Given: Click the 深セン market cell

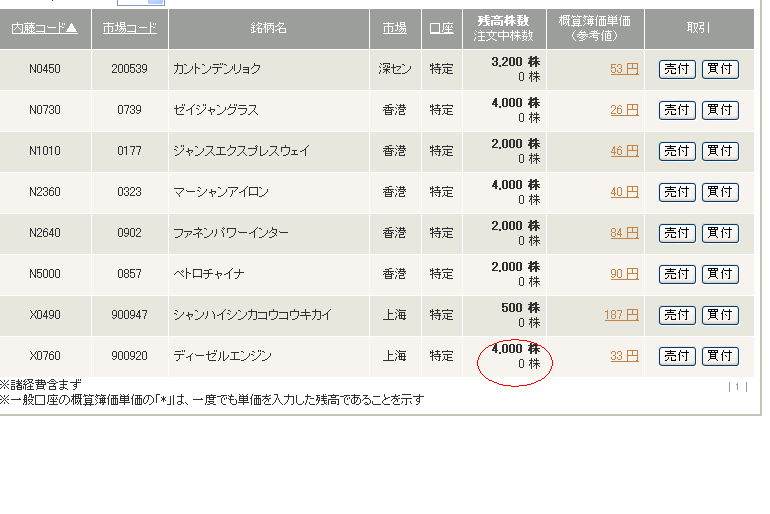Looking at the screenshot, I should click(395, 69).
